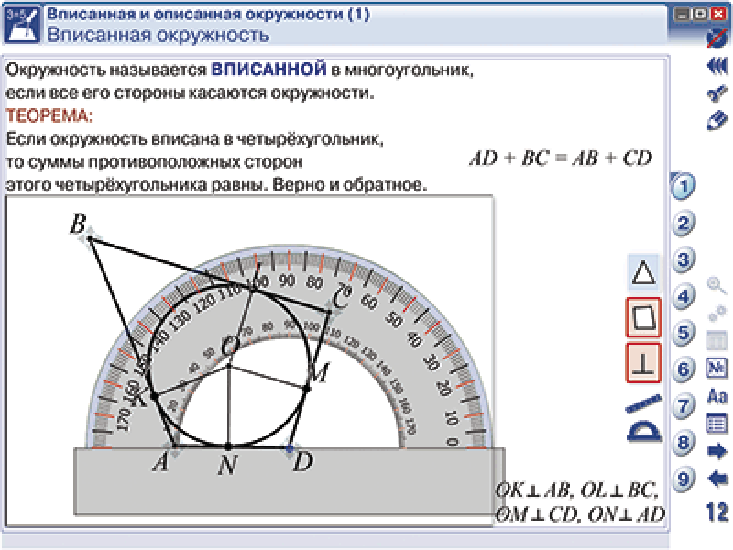Select the triangle shape tool
733x550 pixels.
pos(645,270)
